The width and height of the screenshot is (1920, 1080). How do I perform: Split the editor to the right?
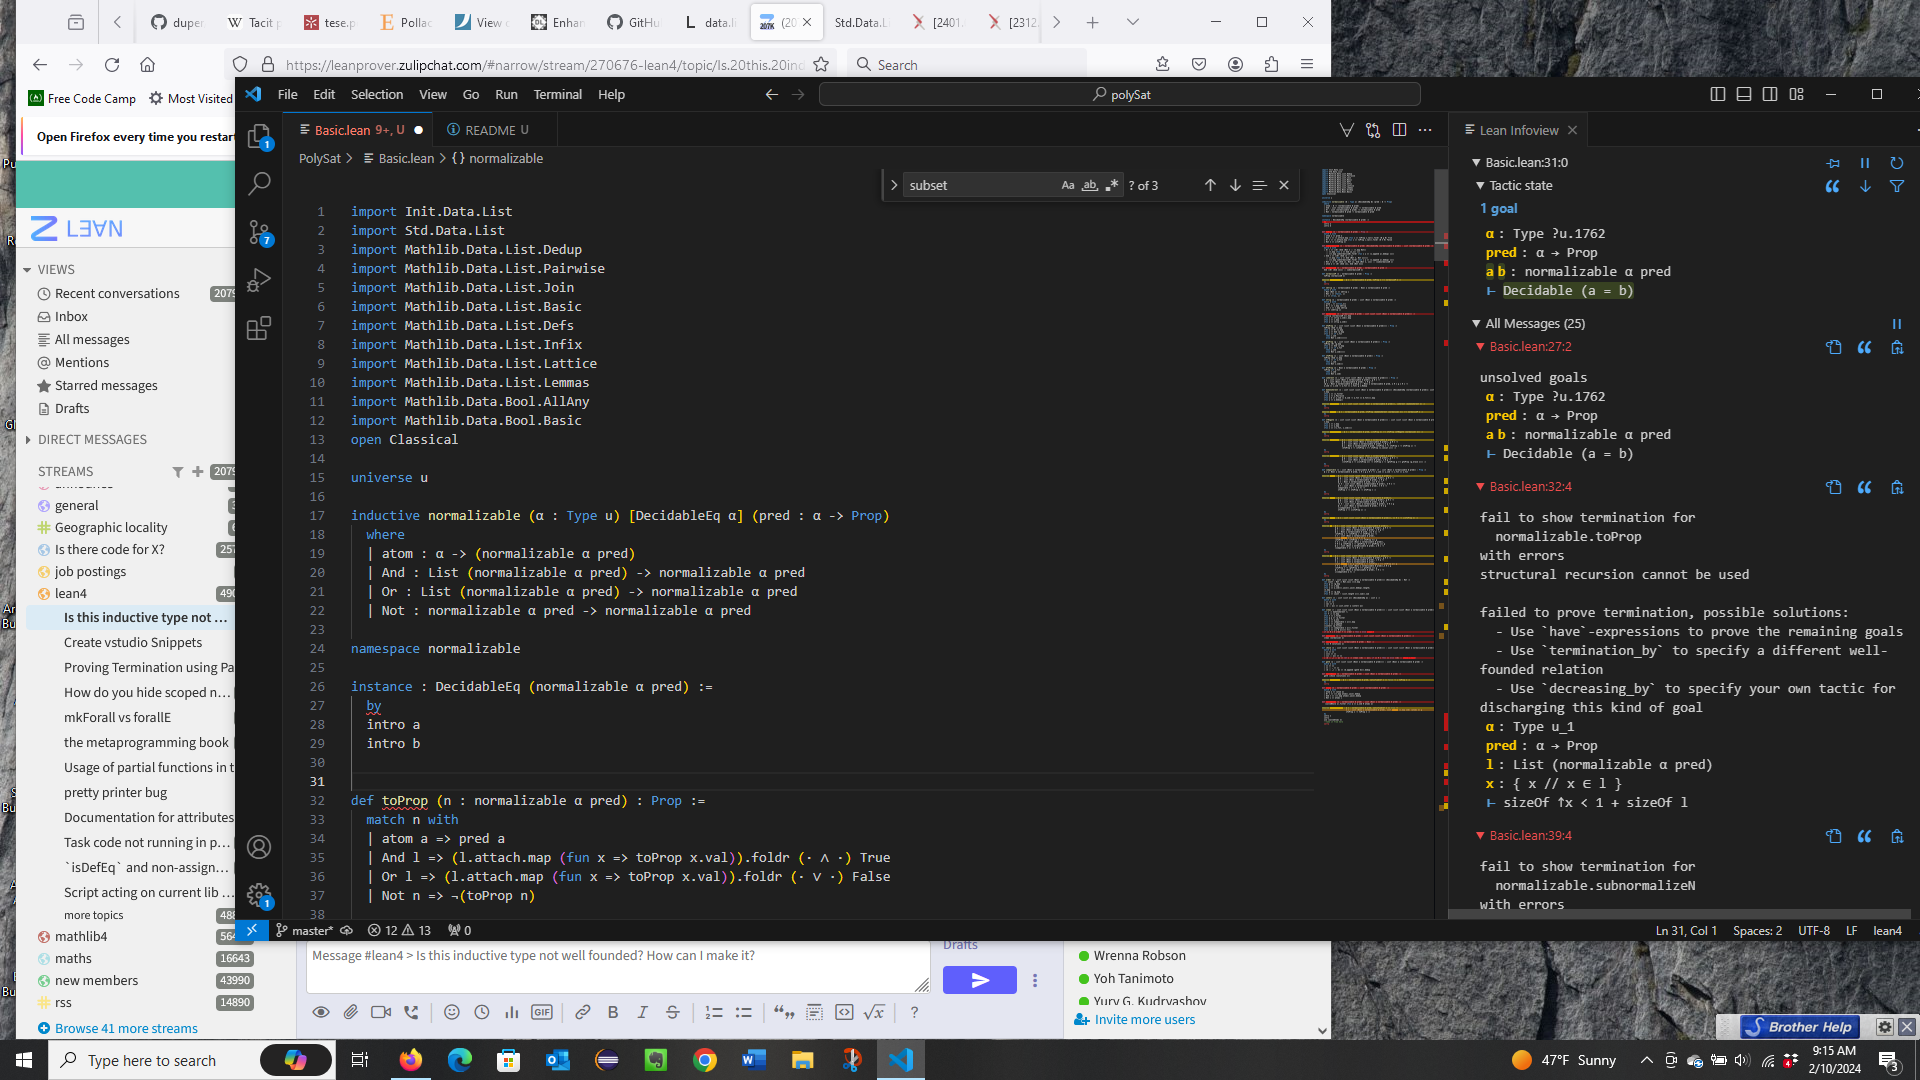tap(1399, 130)
